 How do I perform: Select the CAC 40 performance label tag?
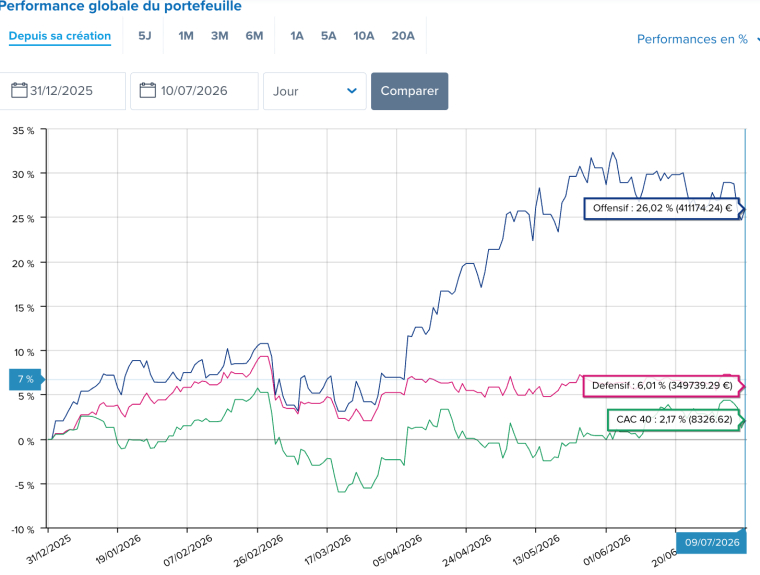tap(676, 420)
